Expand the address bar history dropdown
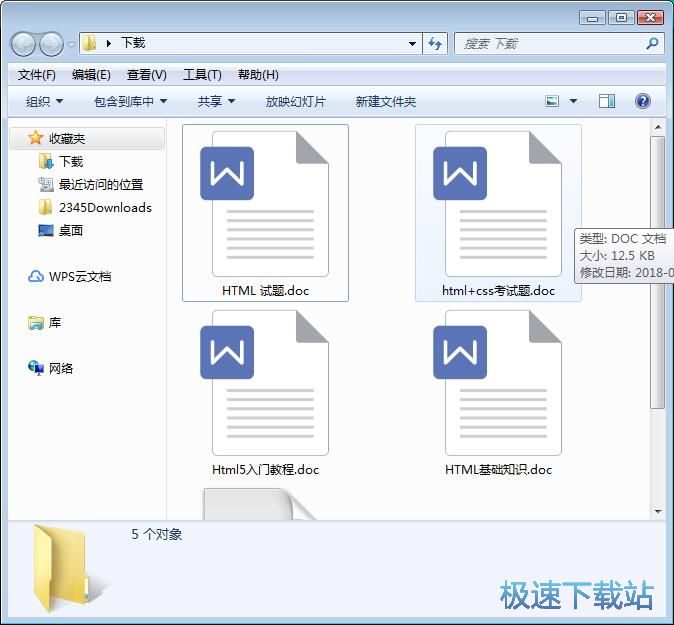 click(412, 43)
